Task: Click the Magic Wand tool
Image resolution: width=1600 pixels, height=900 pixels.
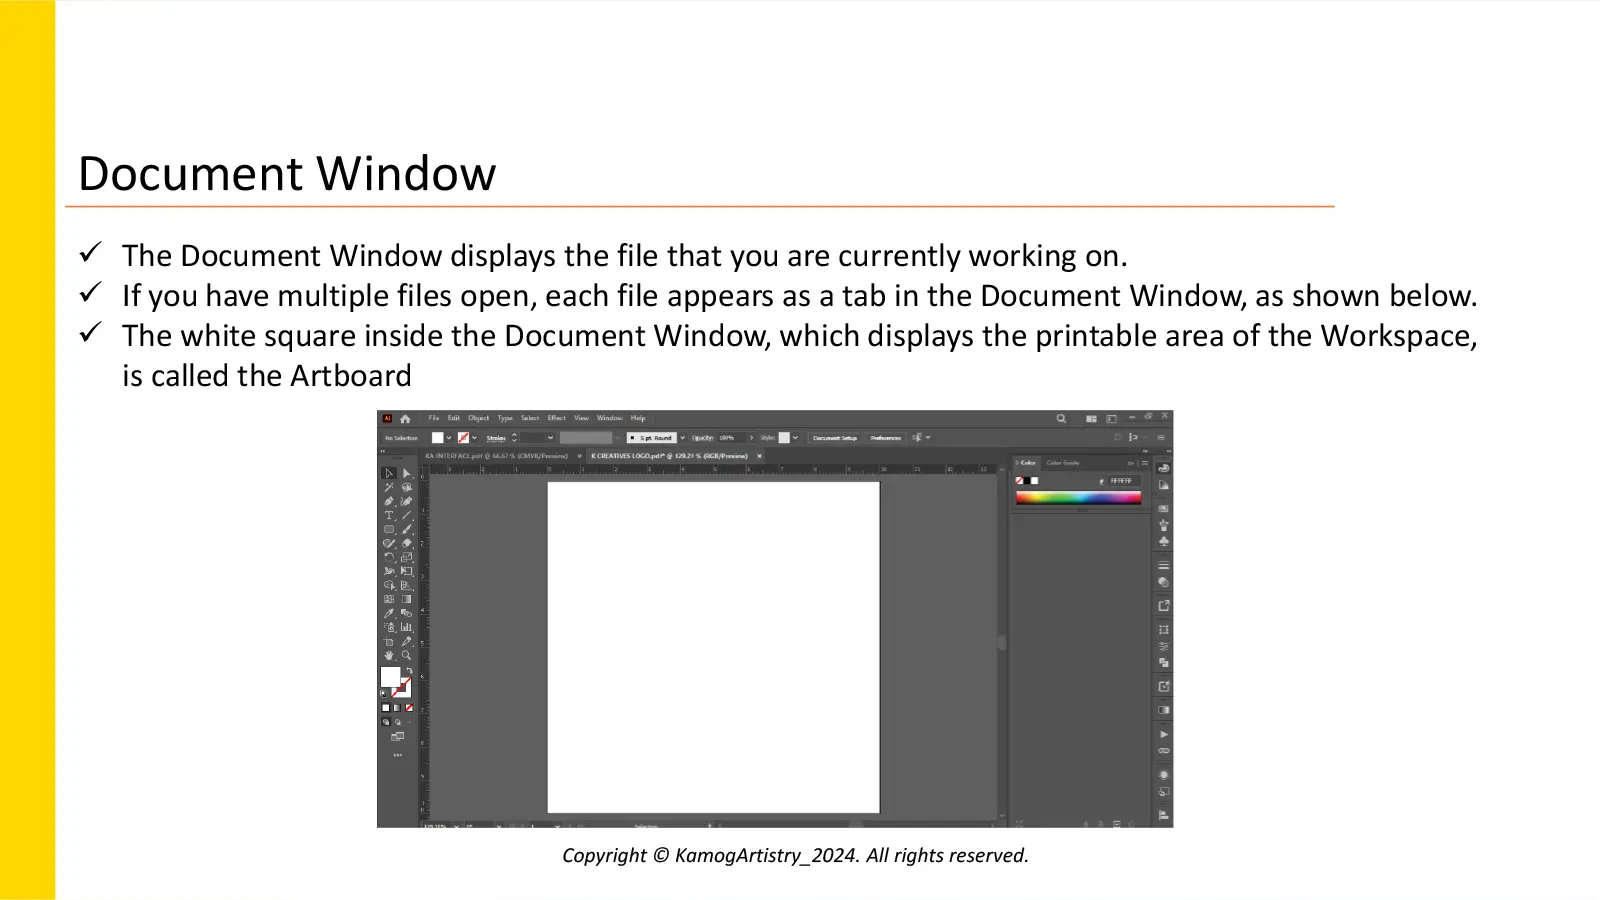Action: 389,487
